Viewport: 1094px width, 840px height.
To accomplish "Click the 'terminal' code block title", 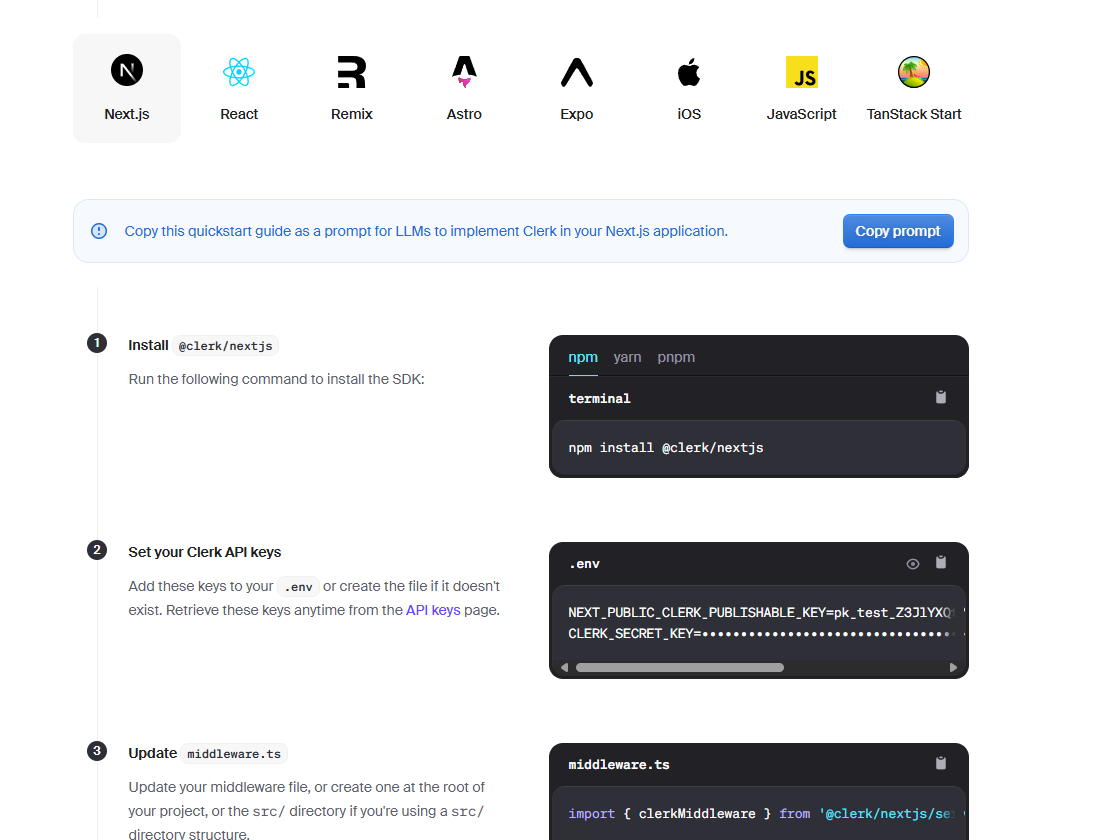I will [599, 398].
